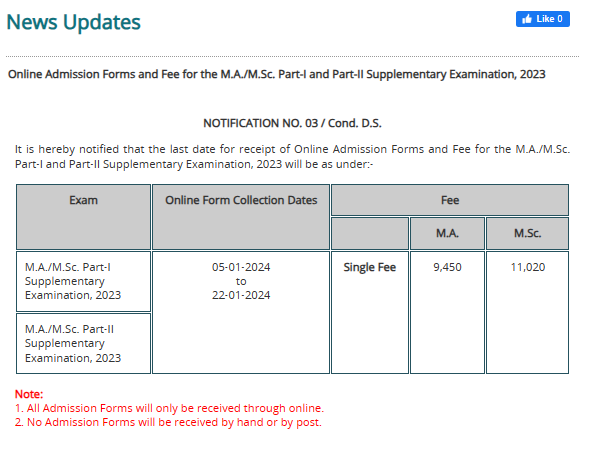591x452 pixels.
Task: Click the Part-II Supplementary Examination cell
Action: [x=83, y=343]
